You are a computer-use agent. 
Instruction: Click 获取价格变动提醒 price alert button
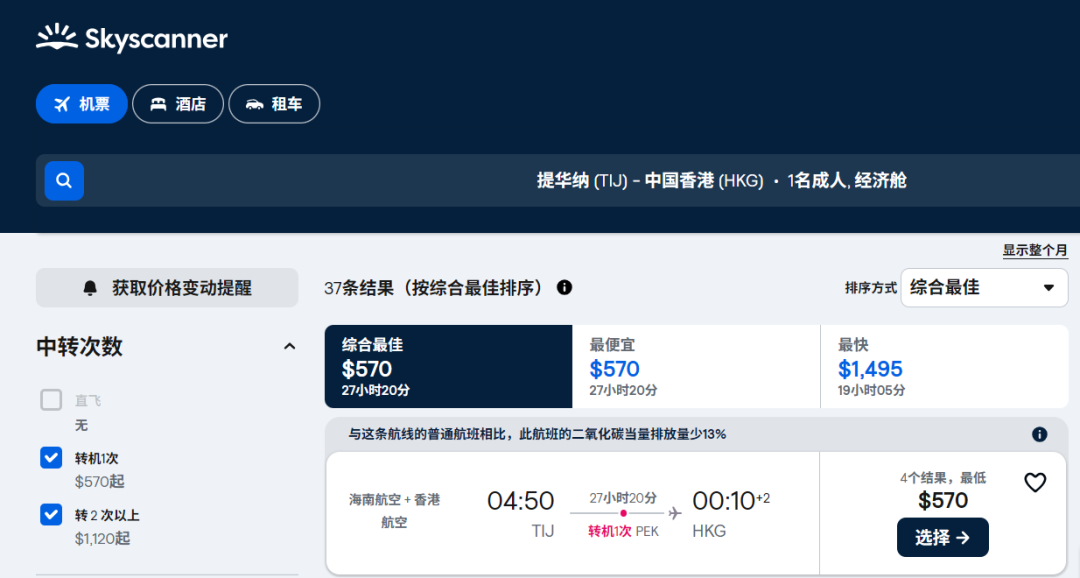[167, 288]
